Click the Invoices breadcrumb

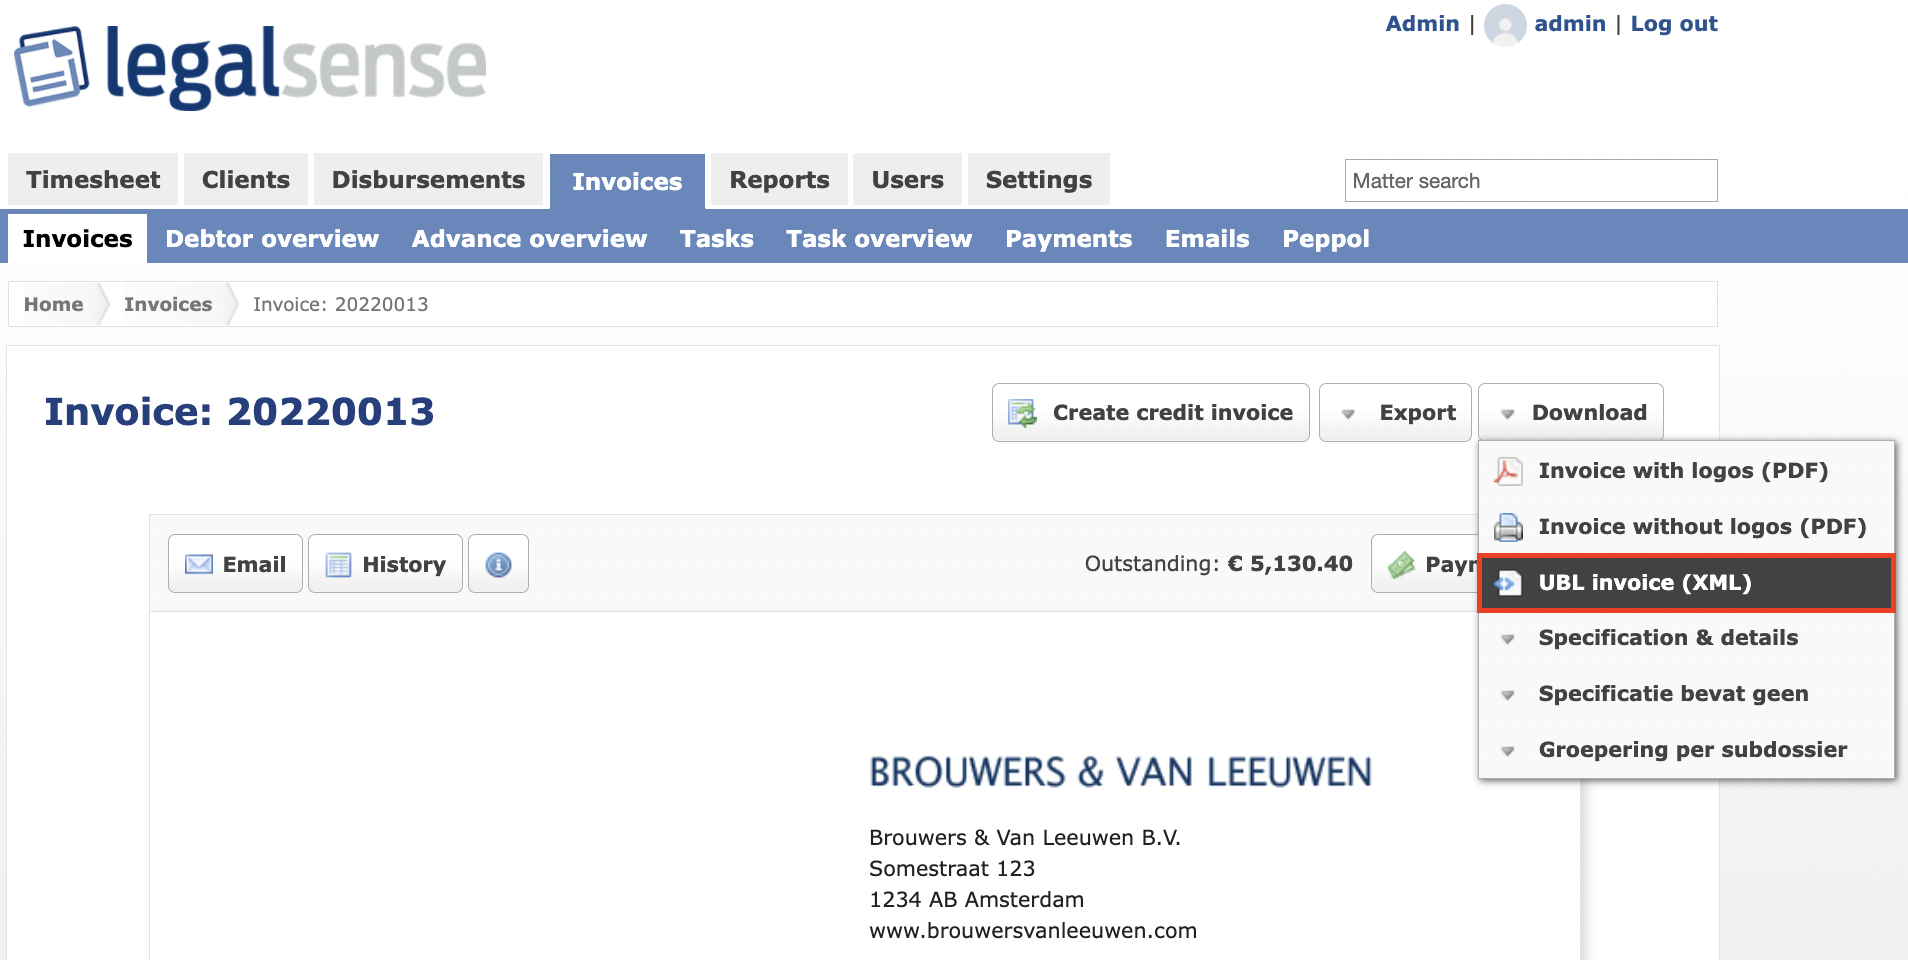[x=168, y=304]
